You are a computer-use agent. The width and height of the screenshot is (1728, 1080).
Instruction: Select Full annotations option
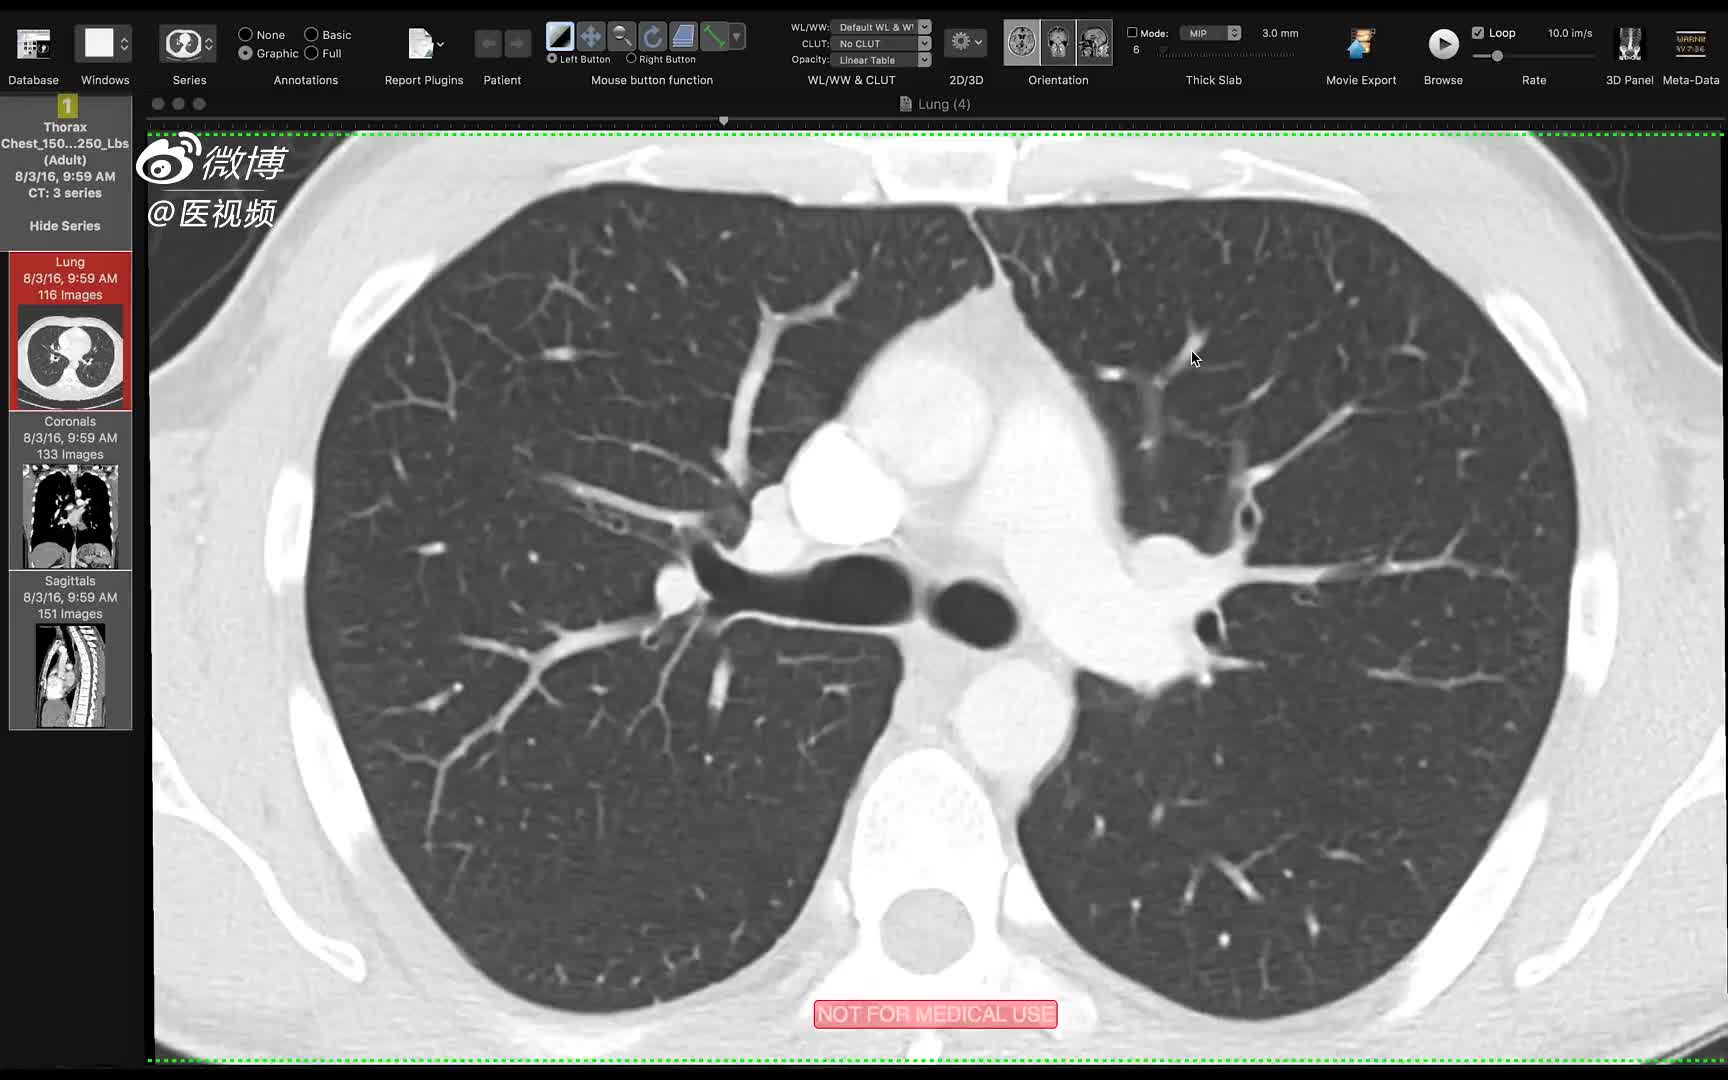tap(311, 53)
